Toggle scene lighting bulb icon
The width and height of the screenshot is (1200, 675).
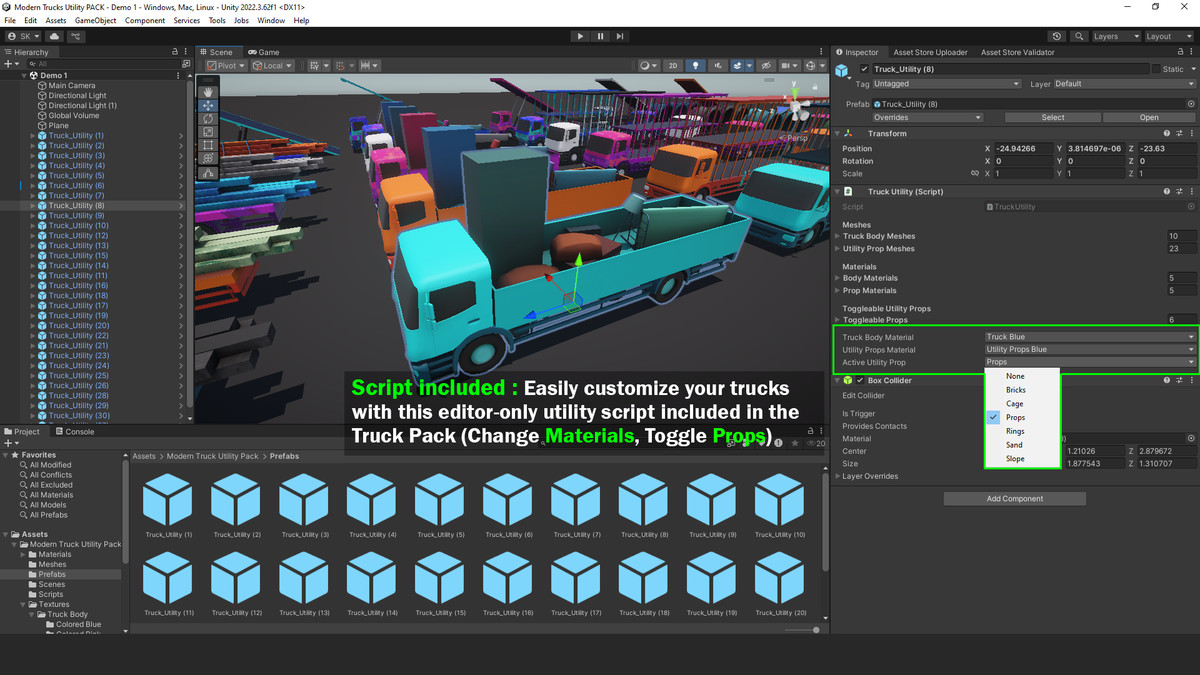tap(696, 65)
